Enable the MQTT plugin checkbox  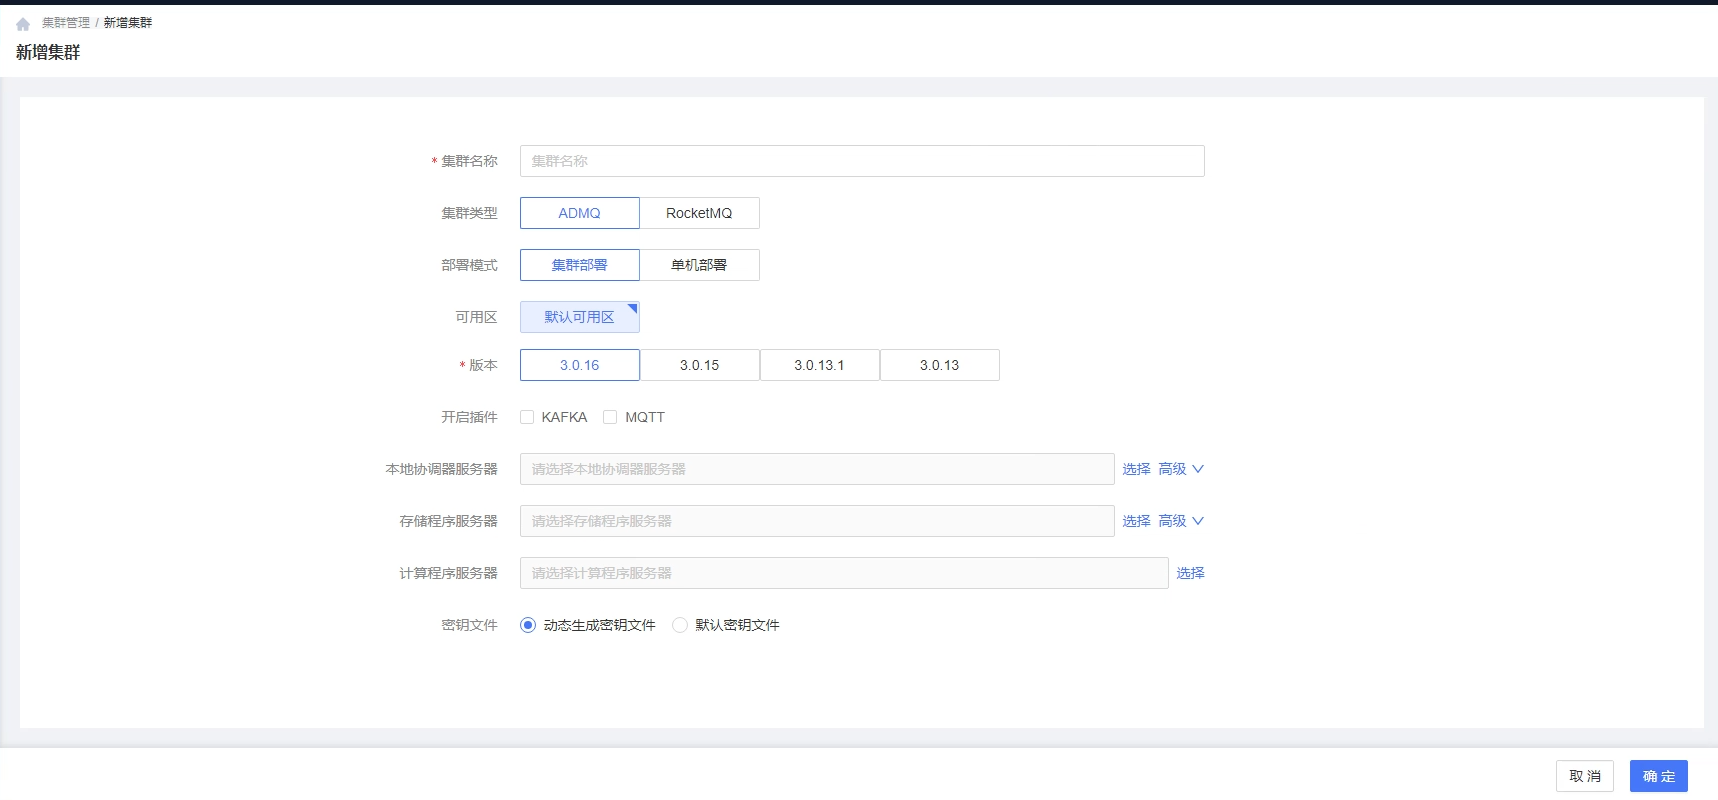point(610,417)
